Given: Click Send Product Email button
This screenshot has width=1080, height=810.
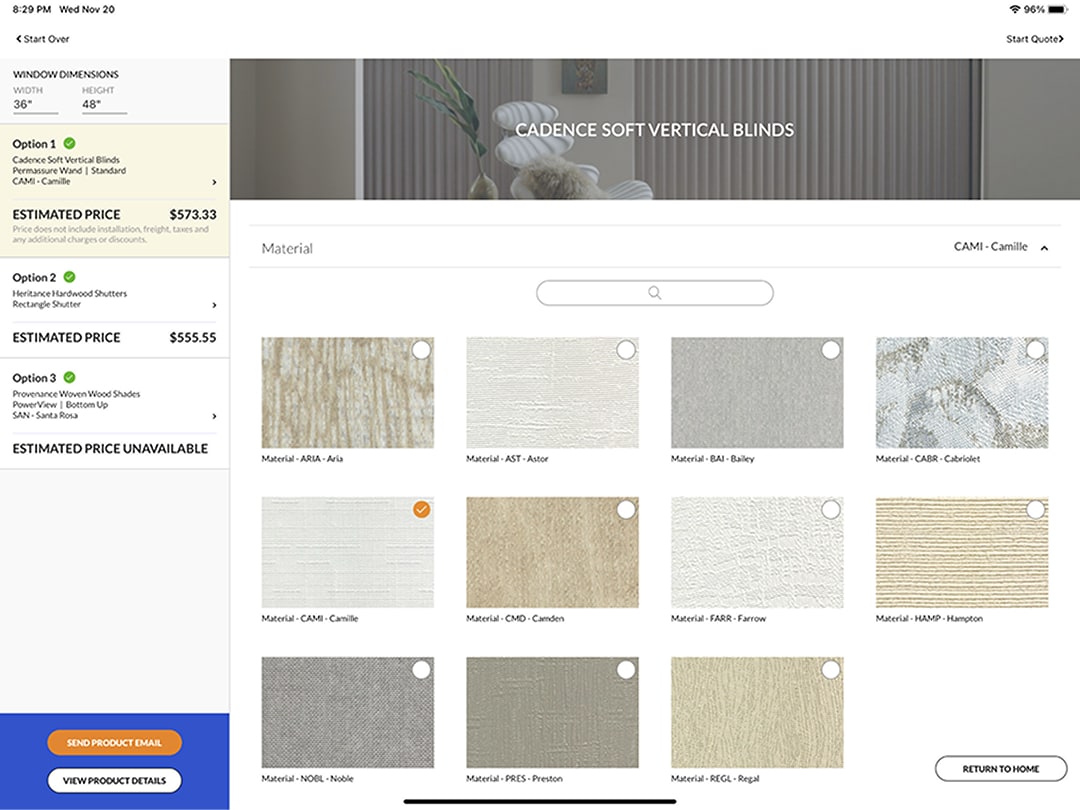Looking at the screenshot, I should 114,742.
